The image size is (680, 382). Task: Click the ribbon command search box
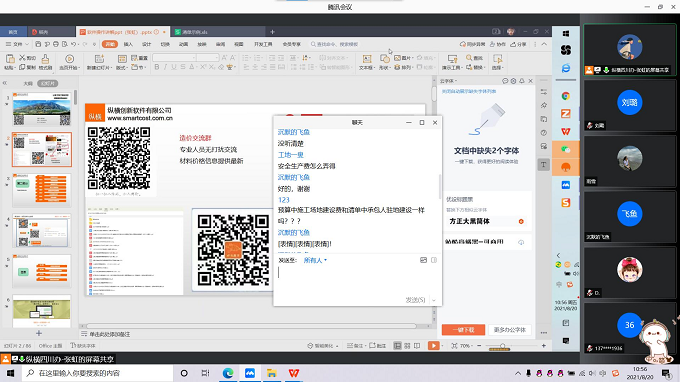point(334,44)
